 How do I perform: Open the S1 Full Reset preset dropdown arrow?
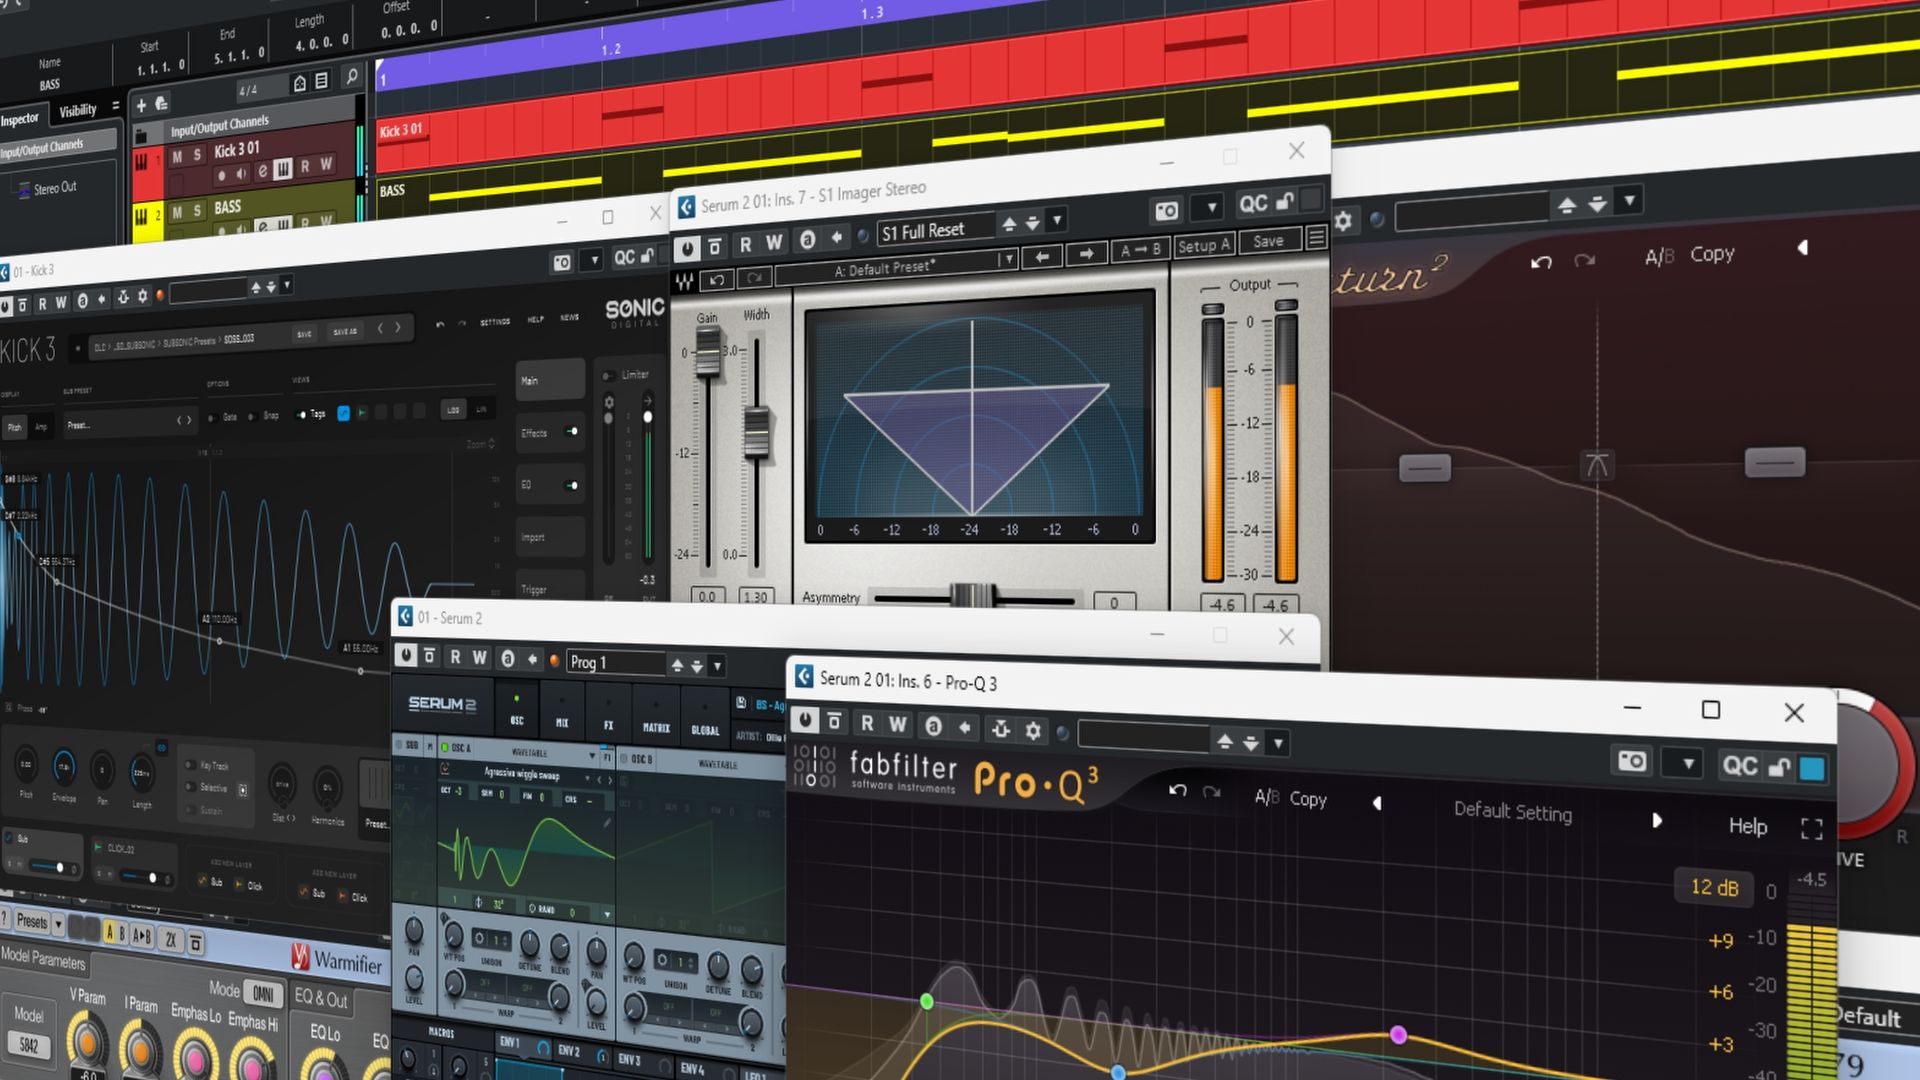(1057, 218)
